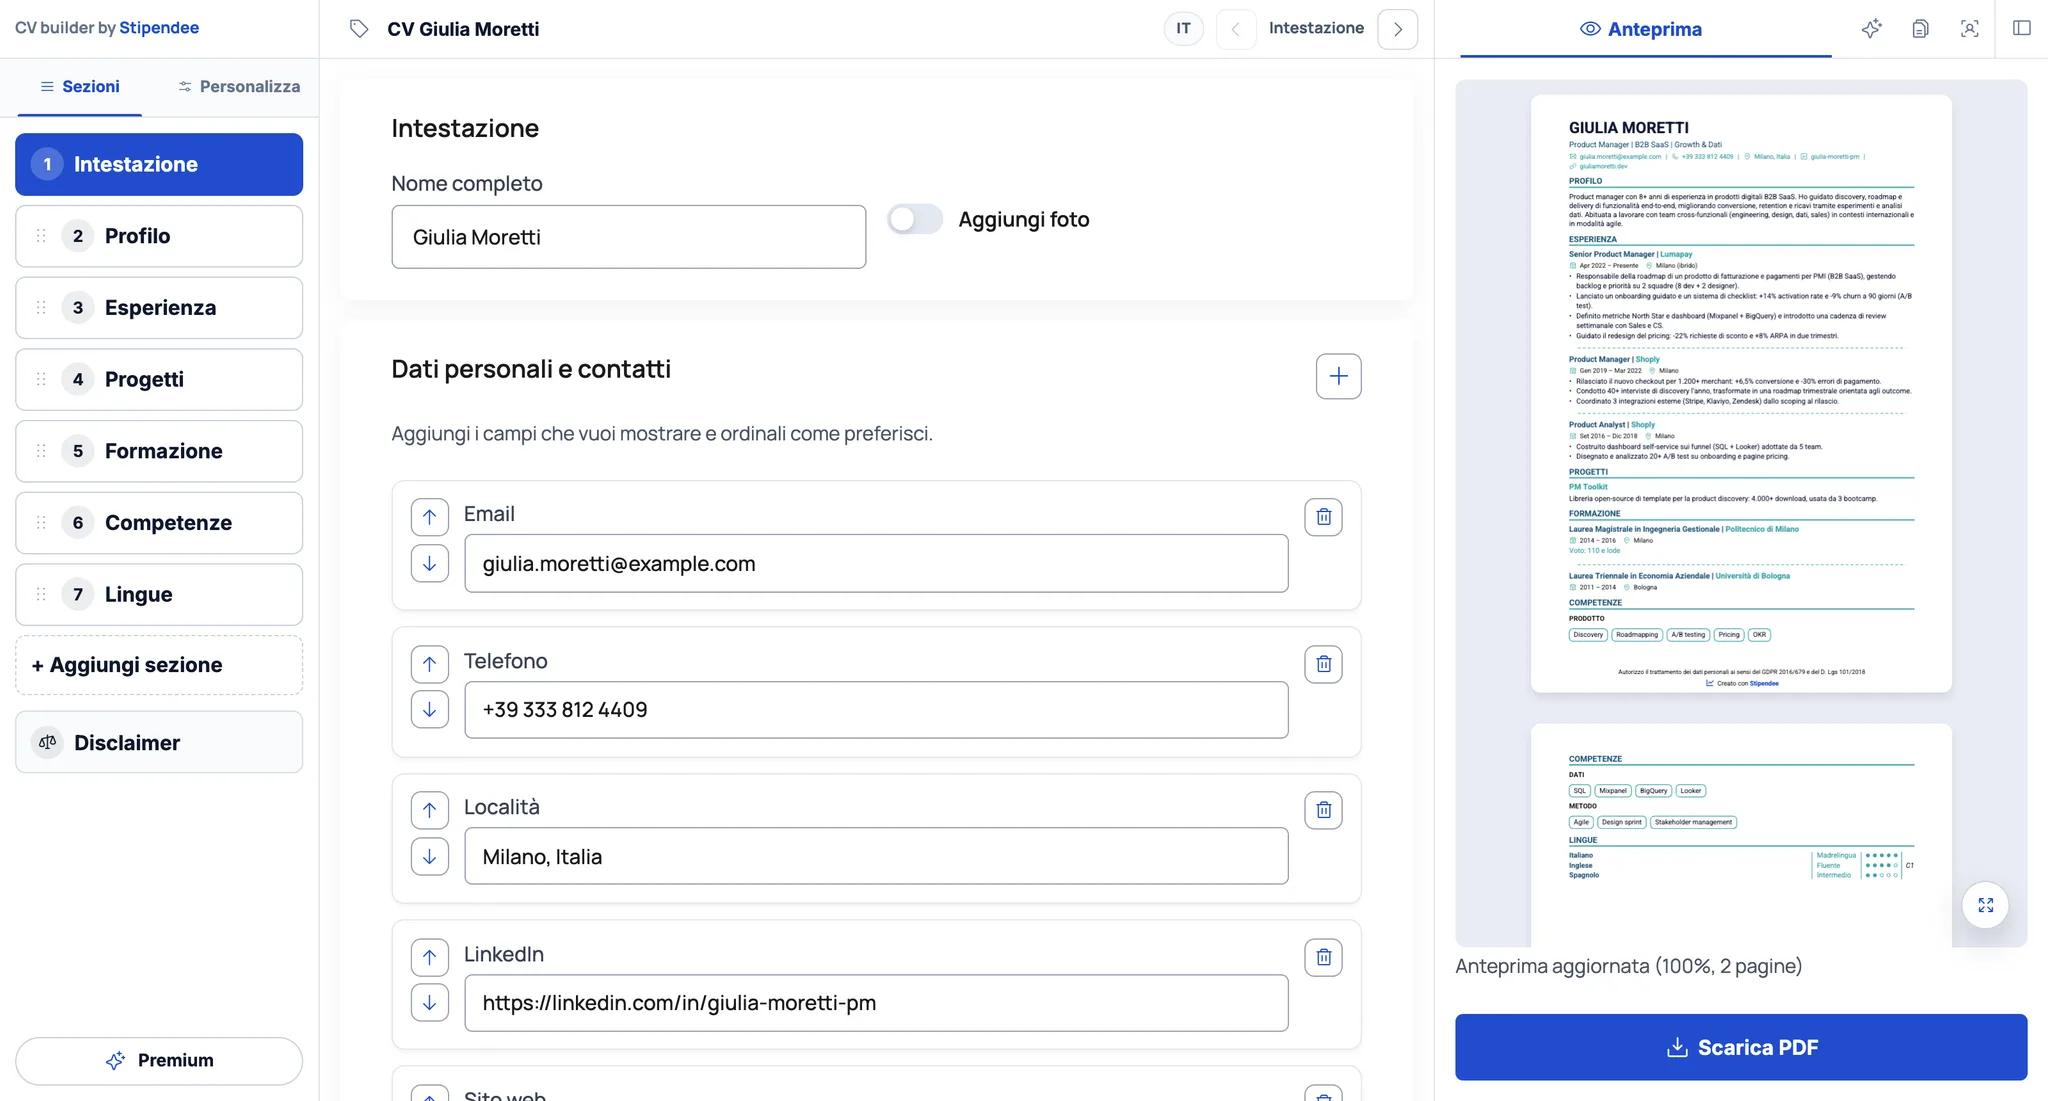The height and width of the screenshot is (1101, 2048).
Task: Open the Disclaimer section
Action: (159, 742)
